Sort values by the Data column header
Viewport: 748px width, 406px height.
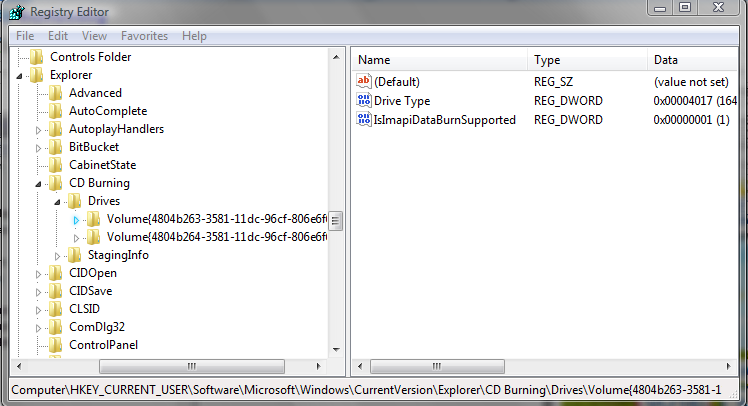tap(693, 60)
